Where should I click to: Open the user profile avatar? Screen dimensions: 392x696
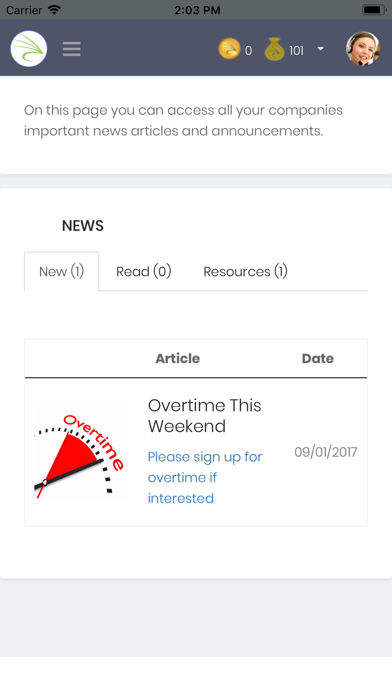coord(363,48)
